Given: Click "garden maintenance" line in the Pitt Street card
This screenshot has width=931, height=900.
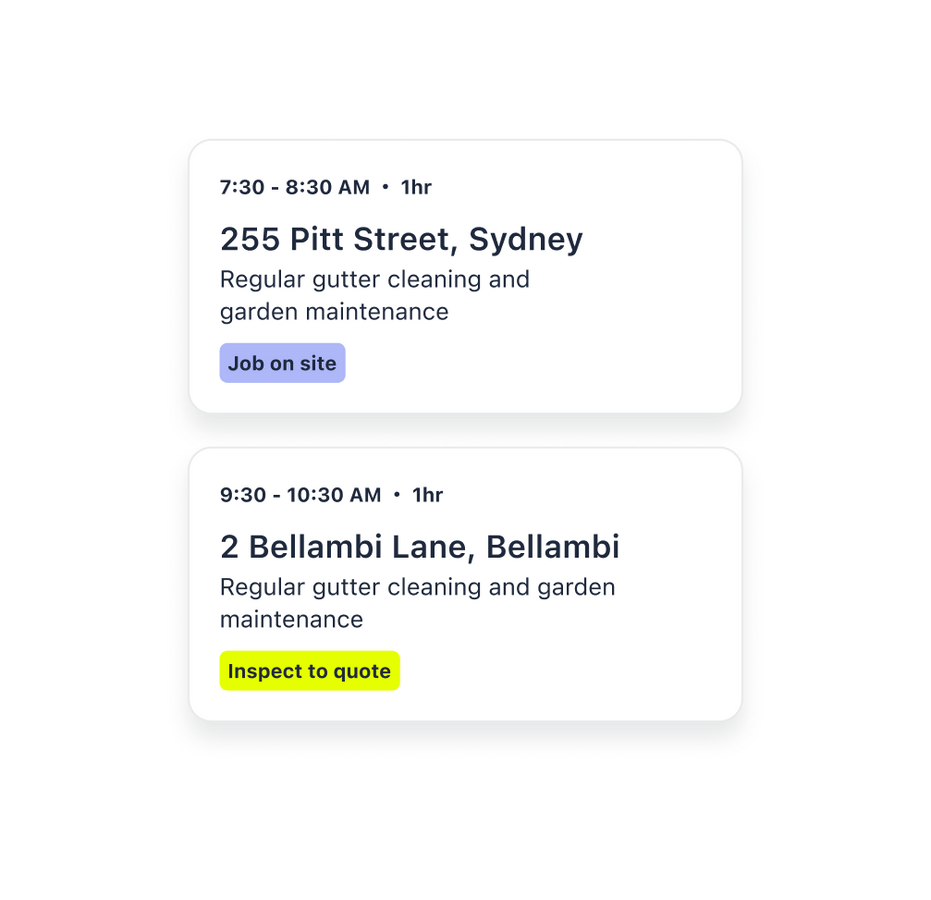Looking at the screenshot, I should point(334,312).
